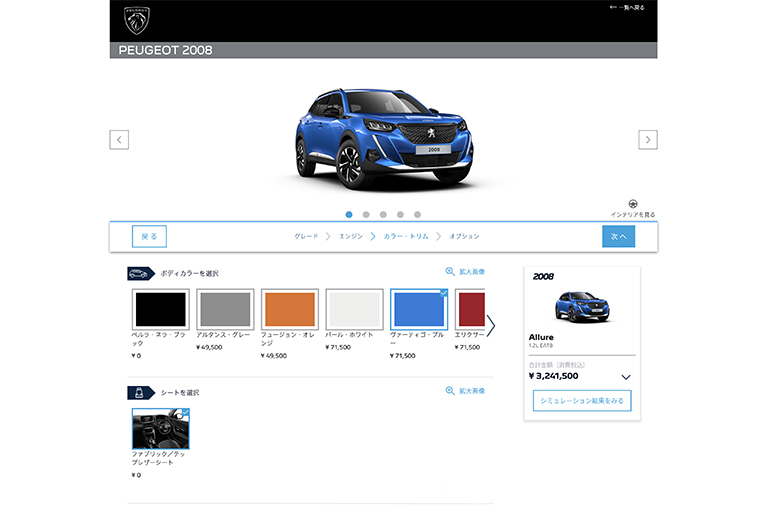Show more body colours with right chevron
Image resolution: width=768 pixels, height=513 pixels.
(491, 325)
